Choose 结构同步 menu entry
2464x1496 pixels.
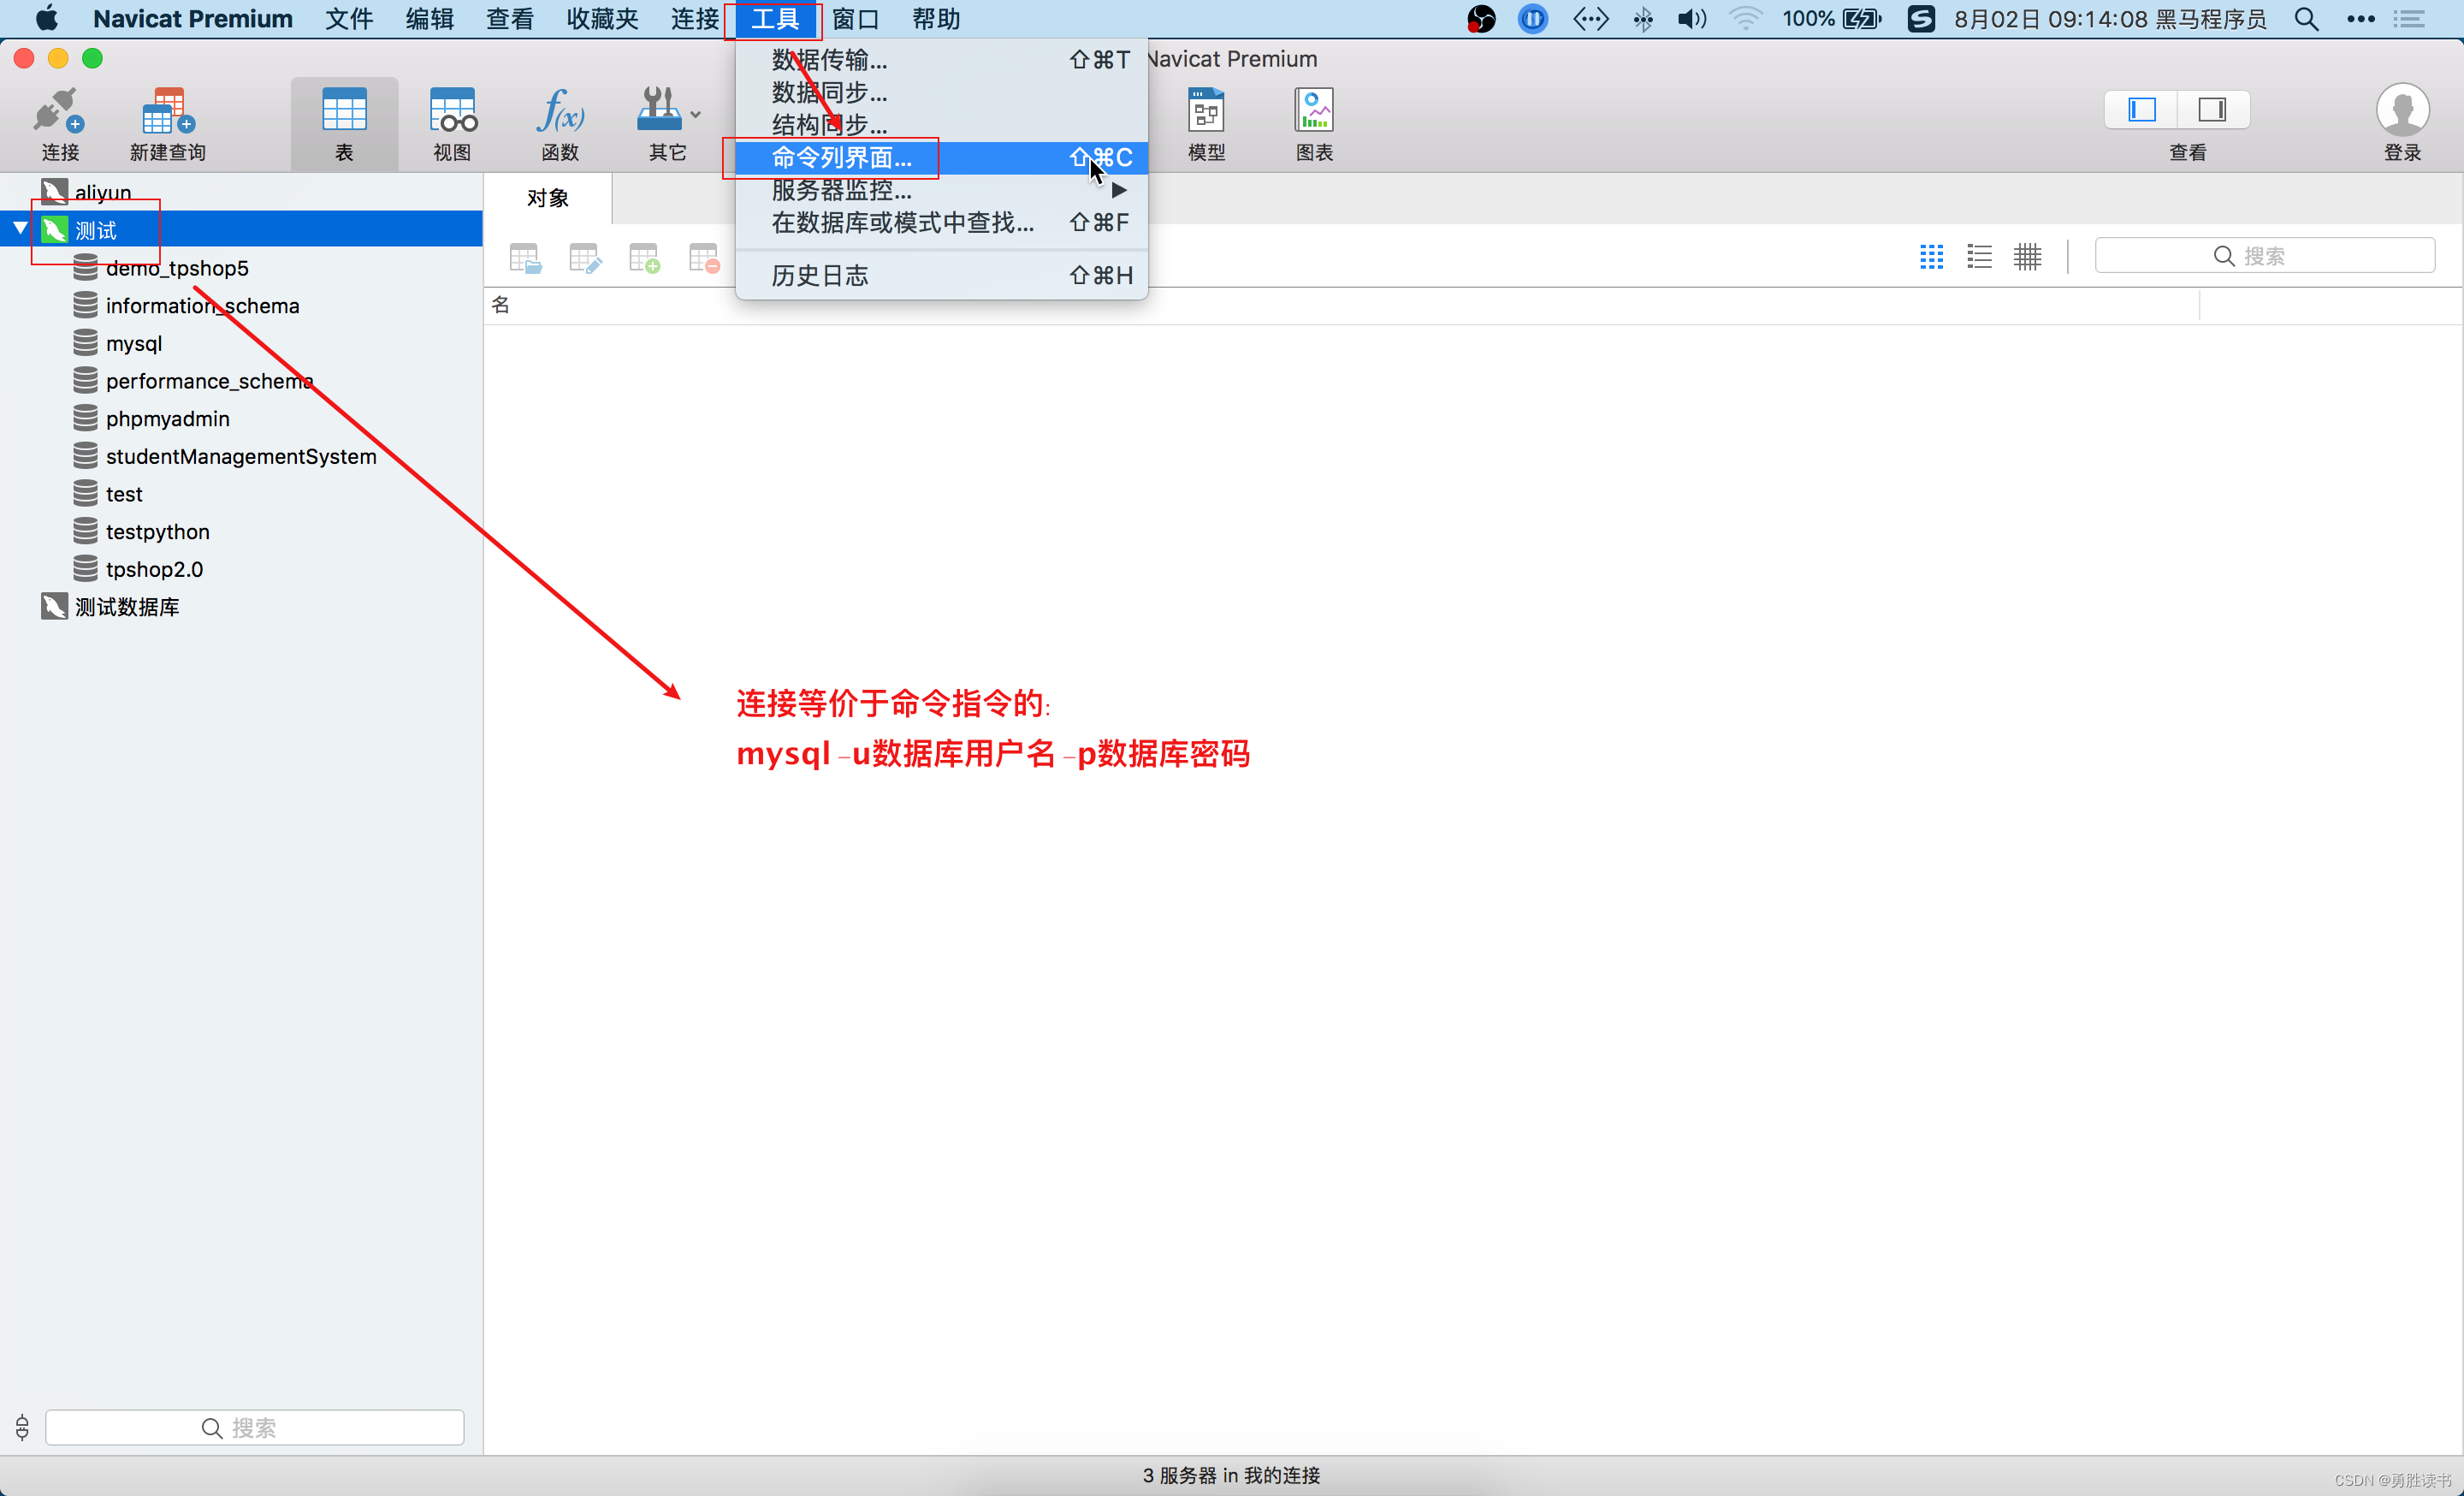point(941,124)
